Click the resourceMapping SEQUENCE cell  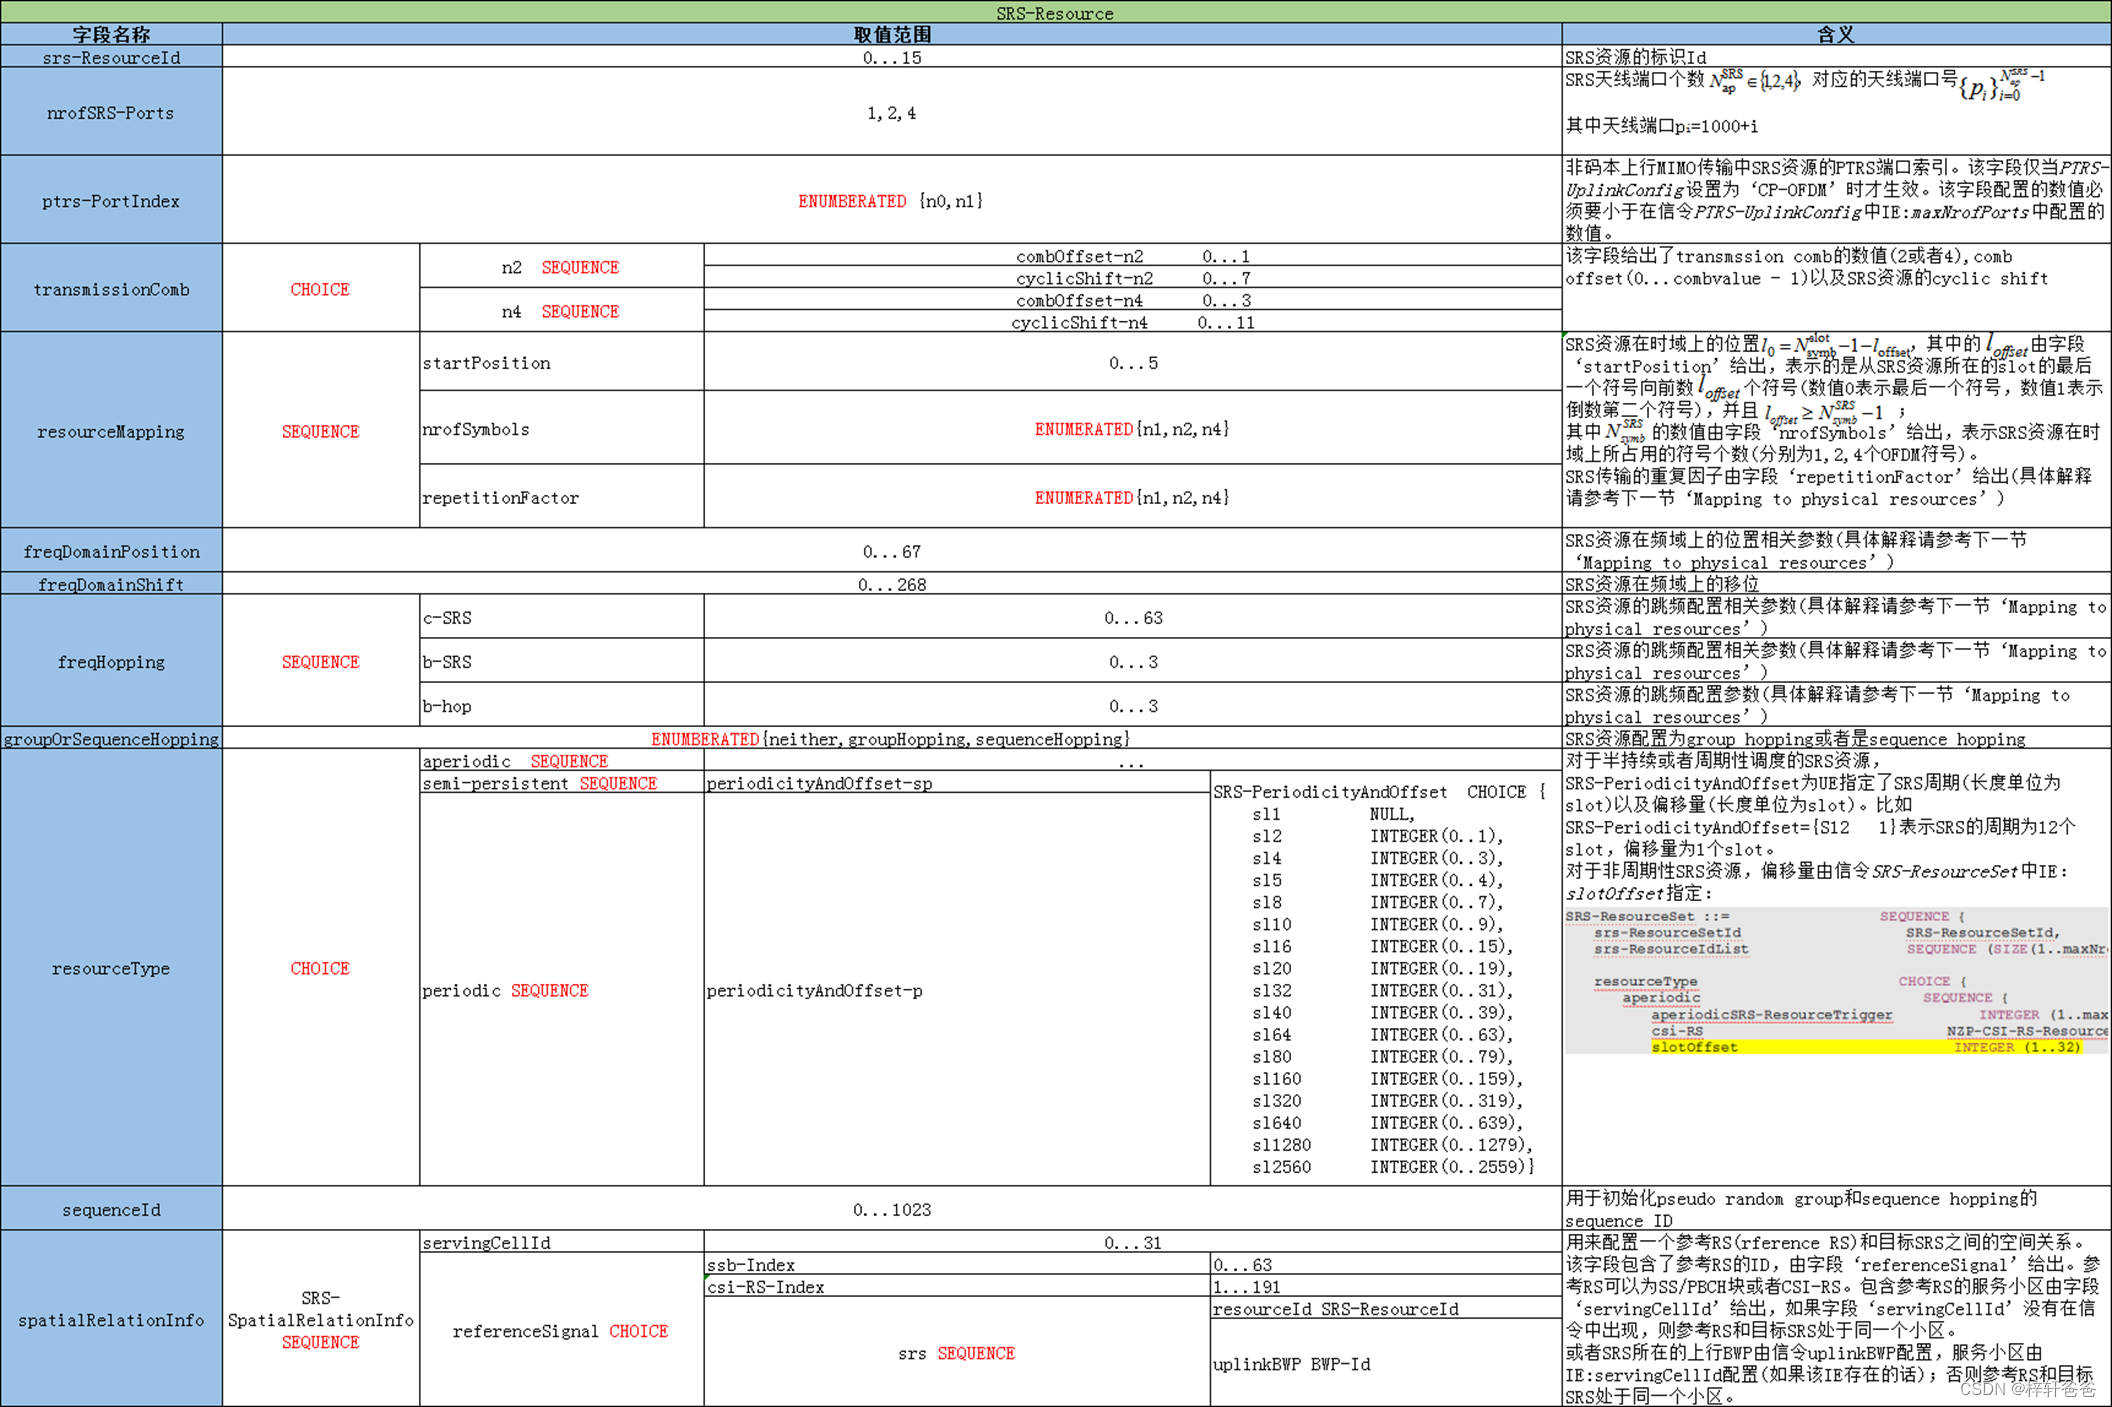320,431
